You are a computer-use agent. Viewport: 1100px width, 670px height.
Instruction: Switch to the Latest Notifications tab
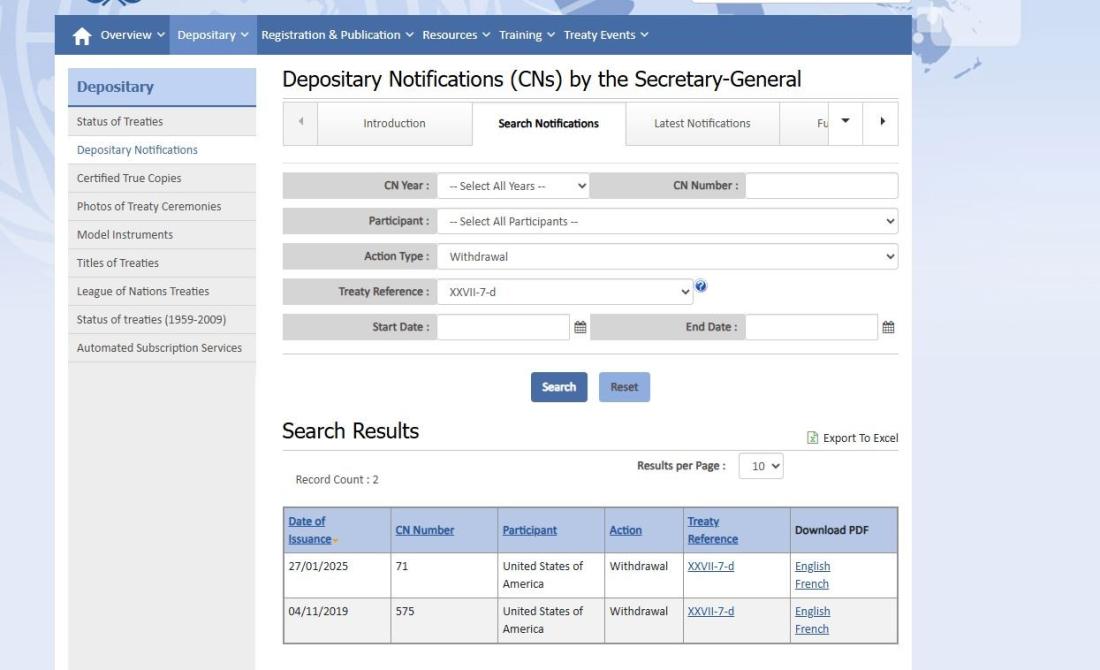[702, 124]
